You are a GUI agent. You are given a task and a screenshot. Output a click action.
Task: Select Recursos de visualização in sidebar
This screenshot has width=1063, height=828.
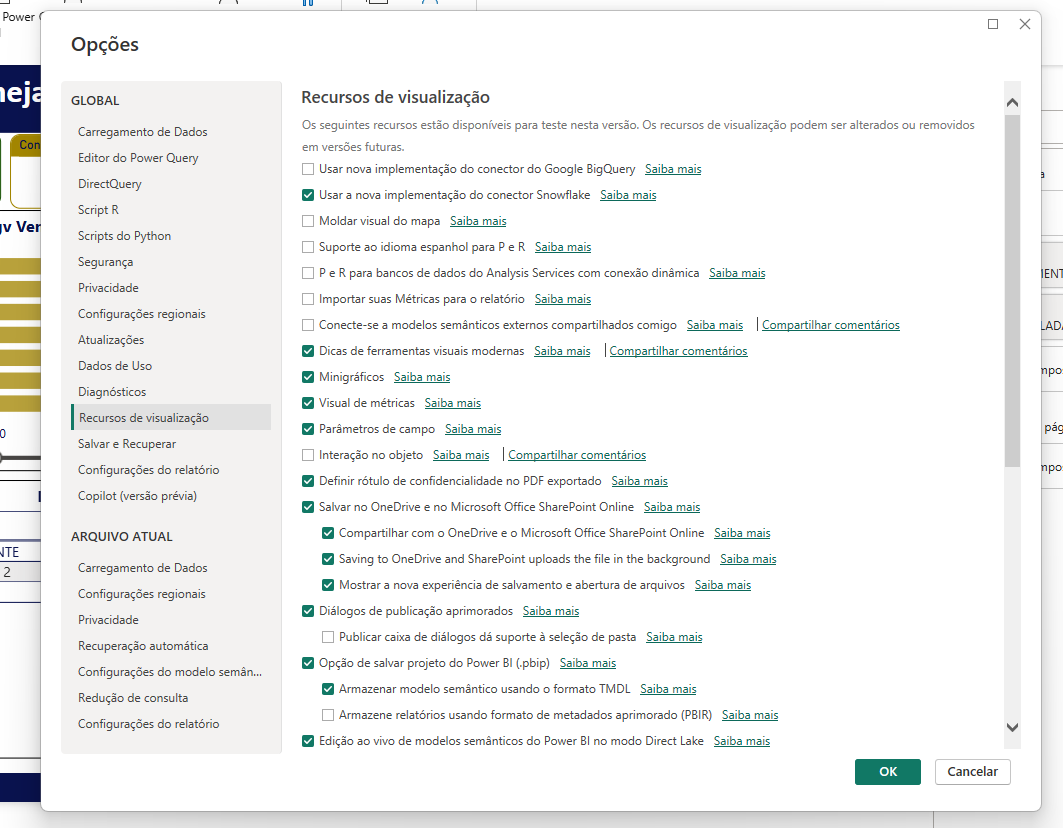pyautogui.click(x=171, y=418)
